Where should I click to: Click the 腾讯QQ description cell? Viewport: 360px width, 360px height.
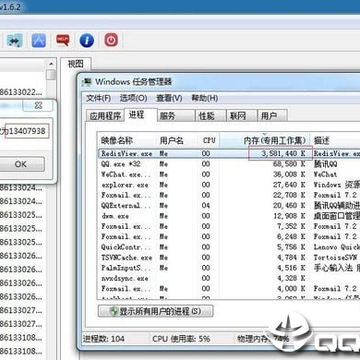(x=326, y=164)
